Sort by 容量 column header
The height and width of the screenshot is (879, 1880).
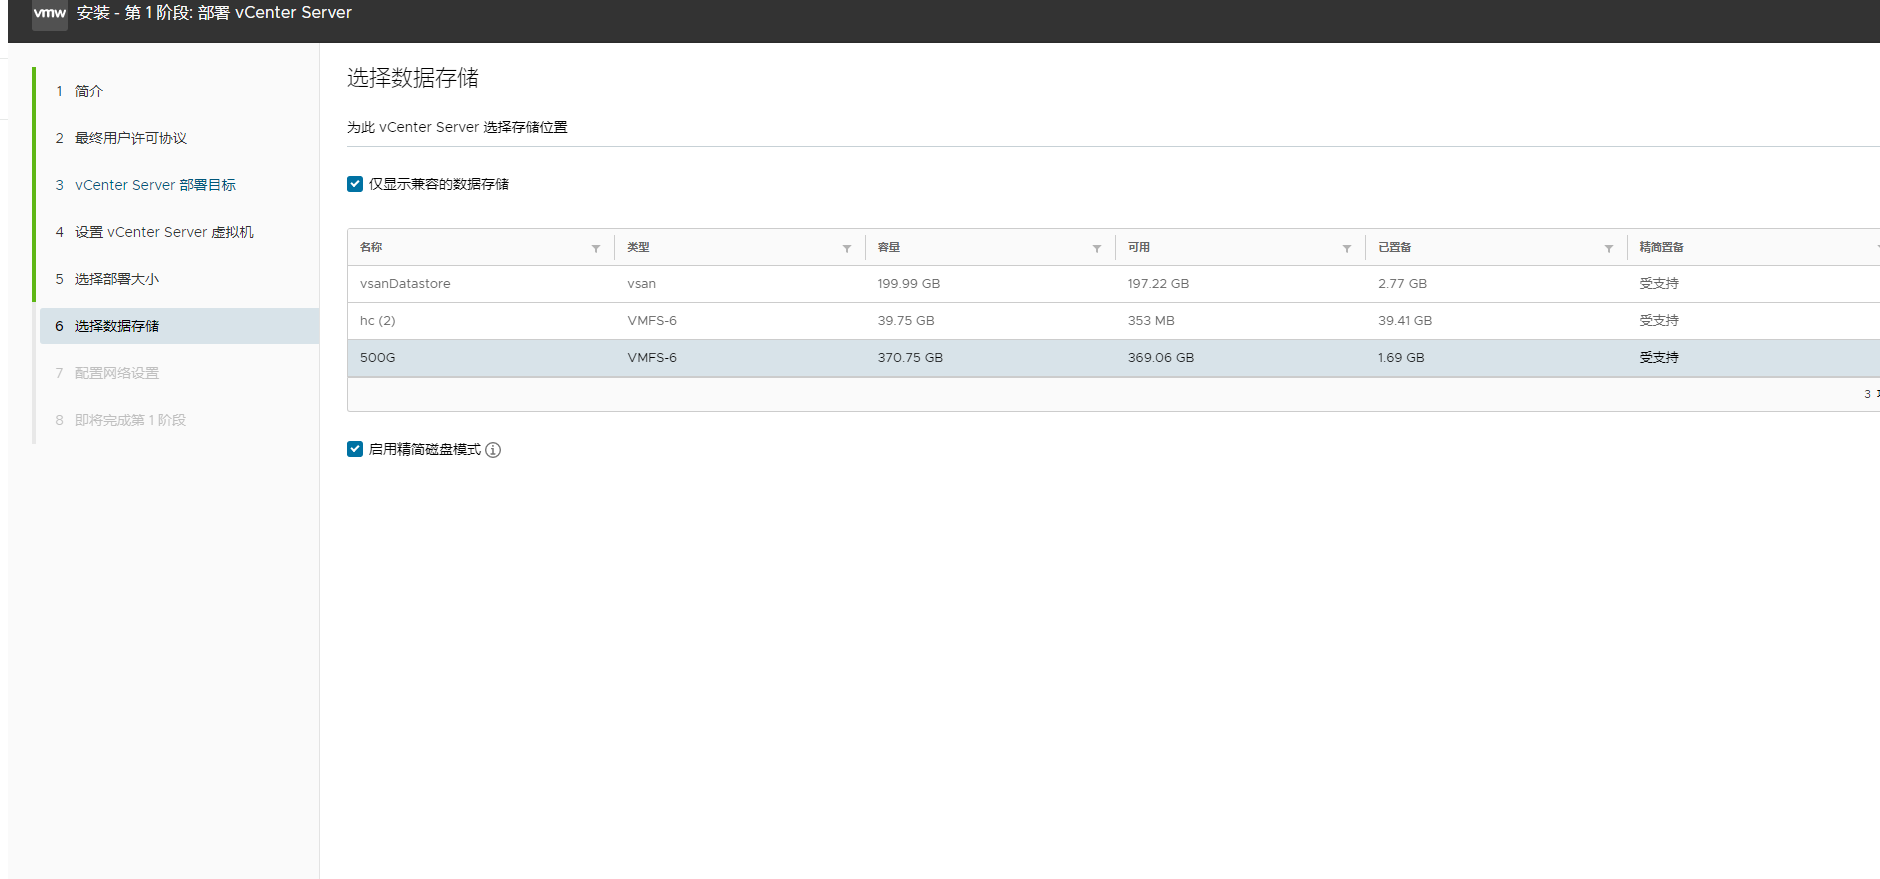click(x=889, y=247)
